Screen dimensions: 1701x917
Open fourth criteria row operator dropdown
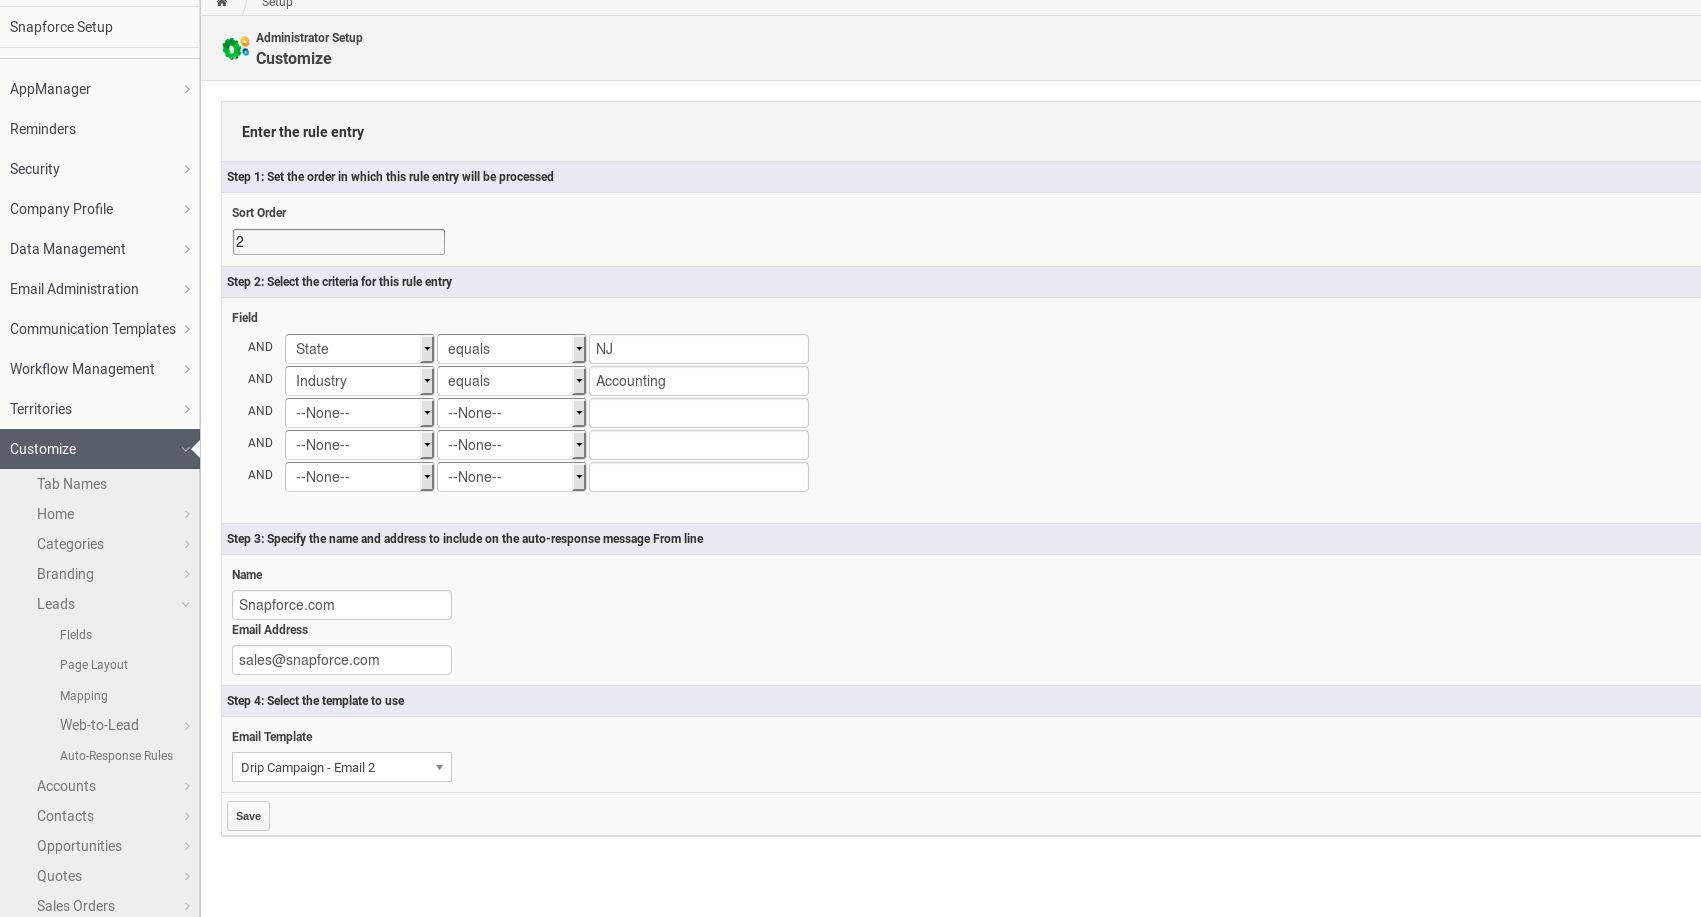(511, 445)
